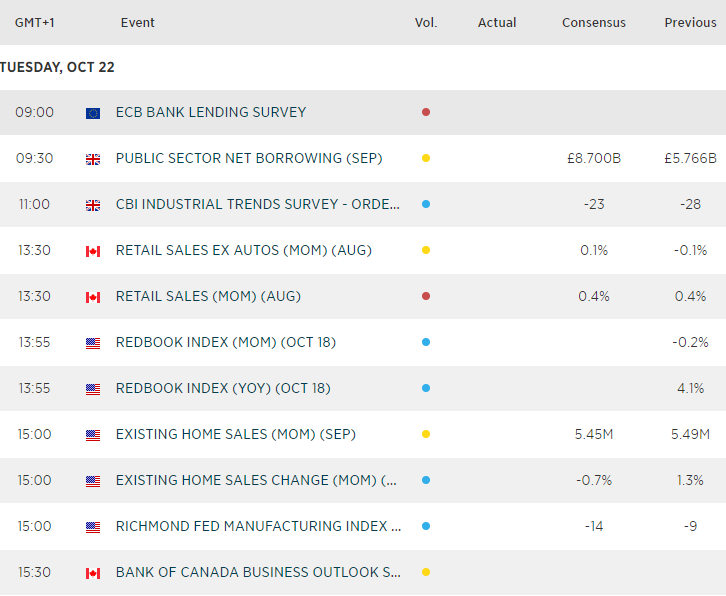Click the blue volatility dot for Redbook Index (YoY)
The height and width of the screenshot is (596, 726).
(426, 388)
